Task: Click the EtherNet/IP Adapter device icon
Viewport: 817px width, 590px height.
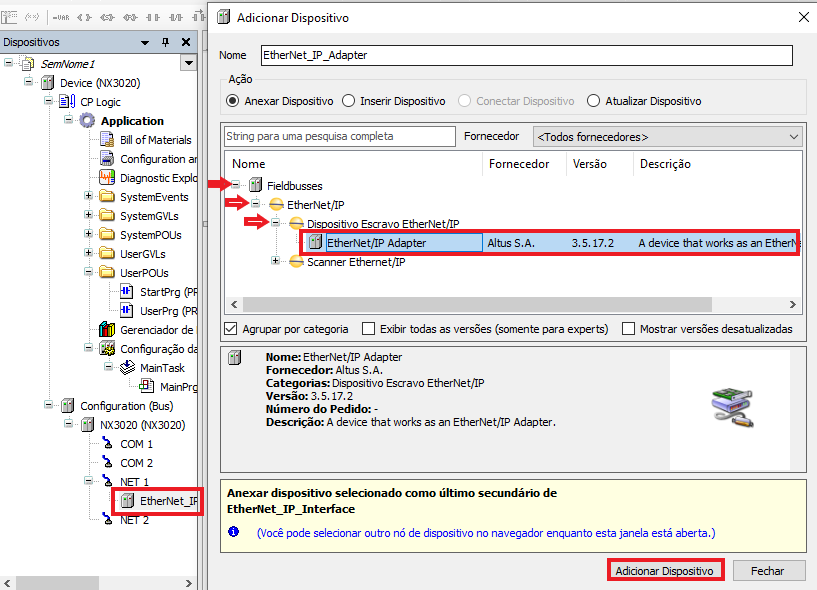Action: [315, 242]
